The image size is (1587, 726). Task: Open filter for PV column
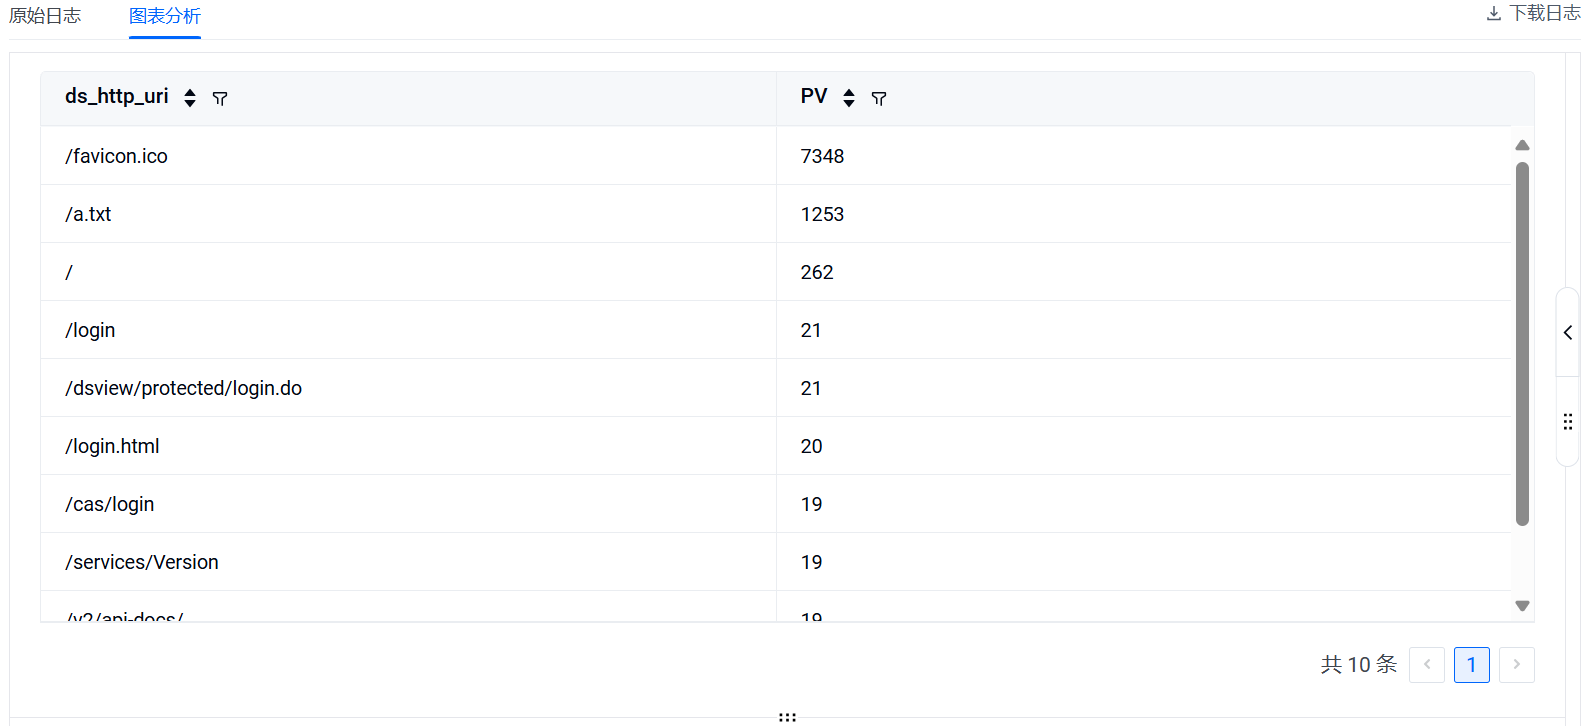(x=879, y=98)
